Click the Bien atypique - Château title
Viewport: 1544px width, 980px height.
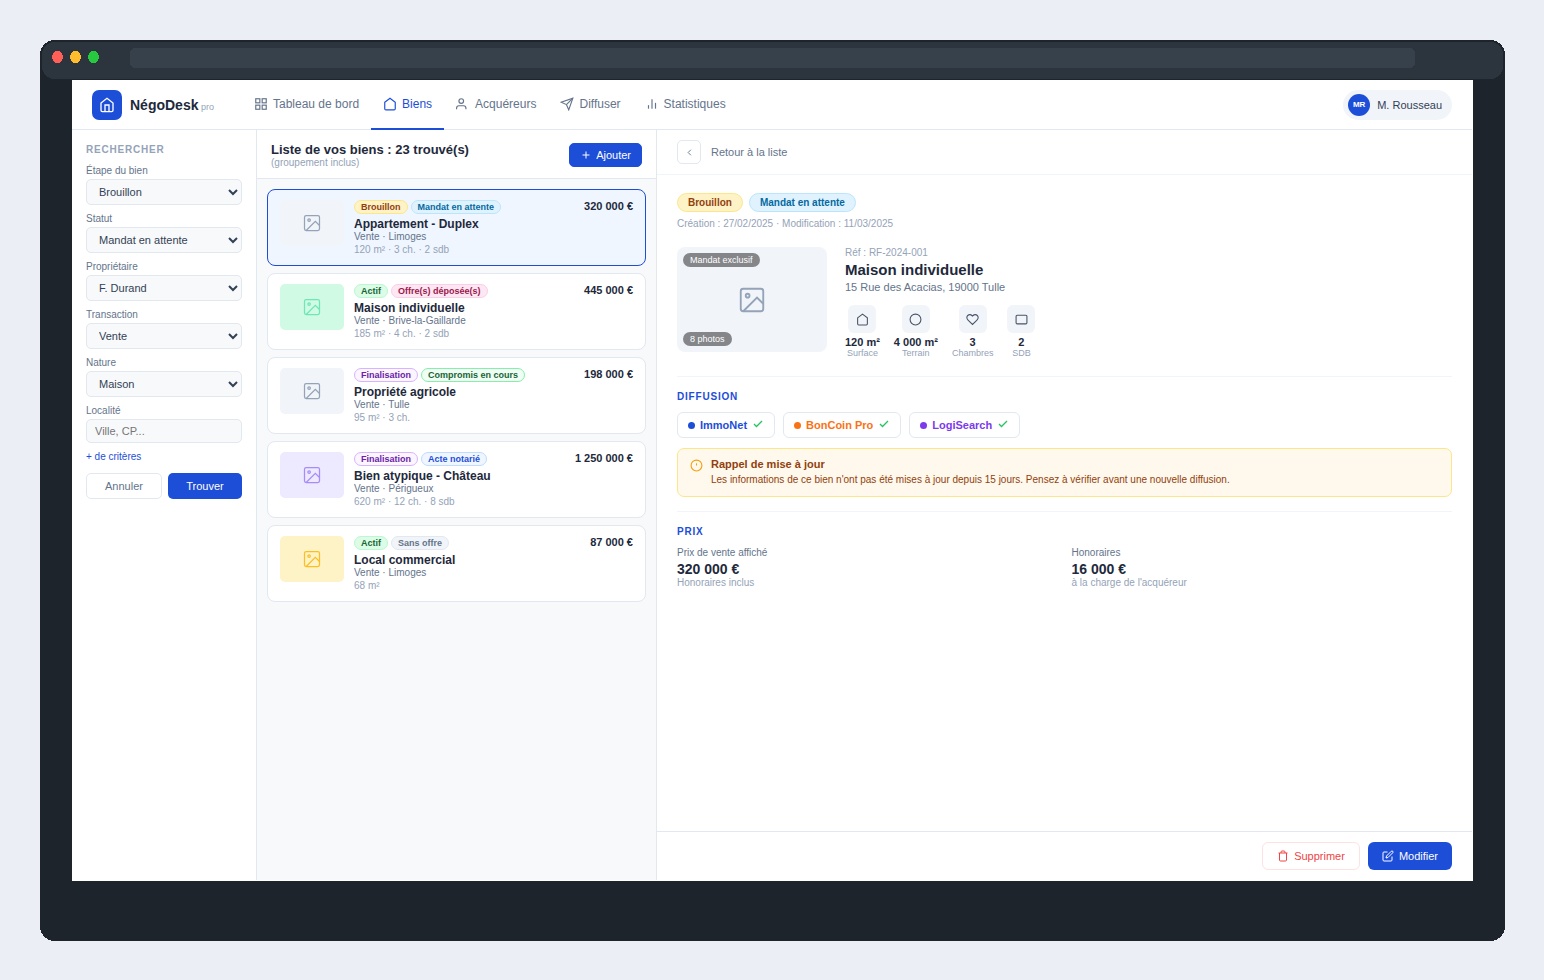tap(422, 476)
